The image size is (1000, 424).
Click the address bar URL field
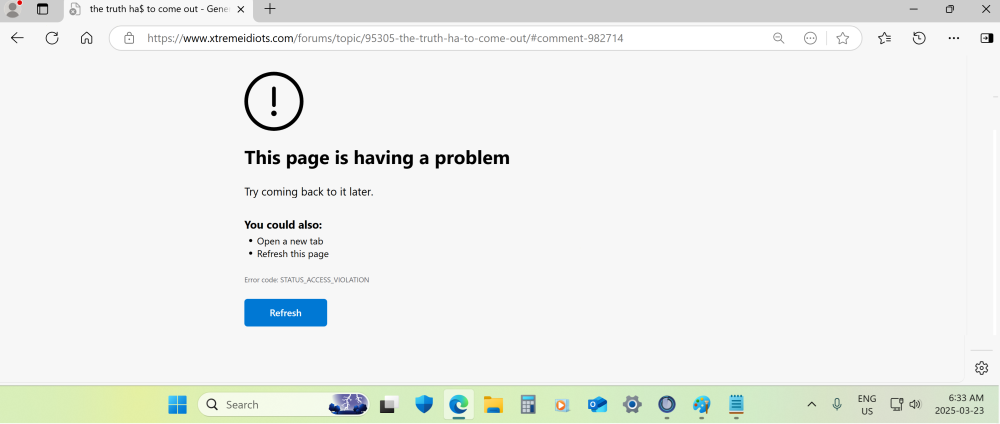[450, 38]
